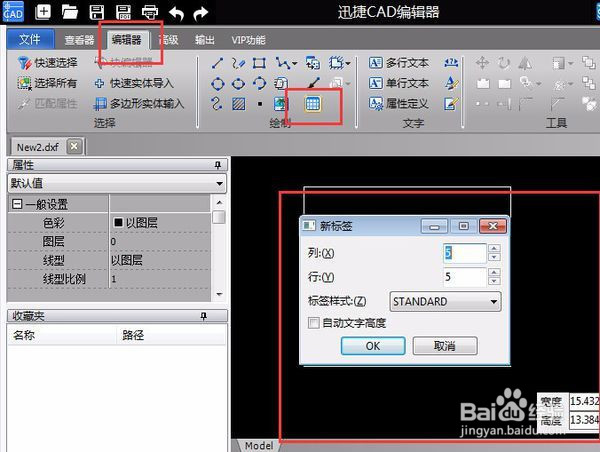The width and height of the screenshot is (600, 452).
Task: Click the 行 rows input field
Action: (465, 277)
